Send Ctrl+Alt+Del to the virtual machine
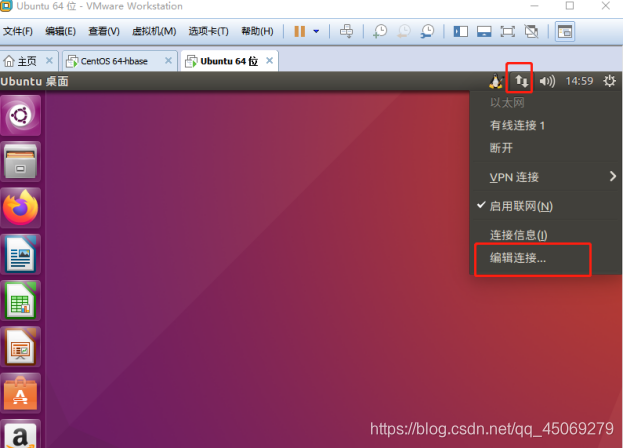Screen dimensions: 624x448 pyautogui.click(x=346, y=31)
